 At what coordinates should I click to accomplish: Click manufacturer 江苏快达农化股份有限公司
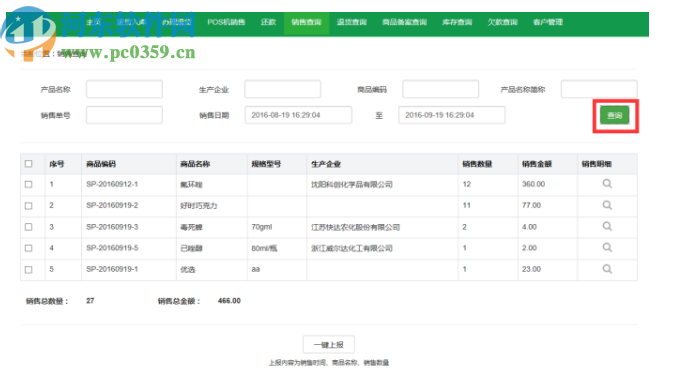[x=355, y=227]
